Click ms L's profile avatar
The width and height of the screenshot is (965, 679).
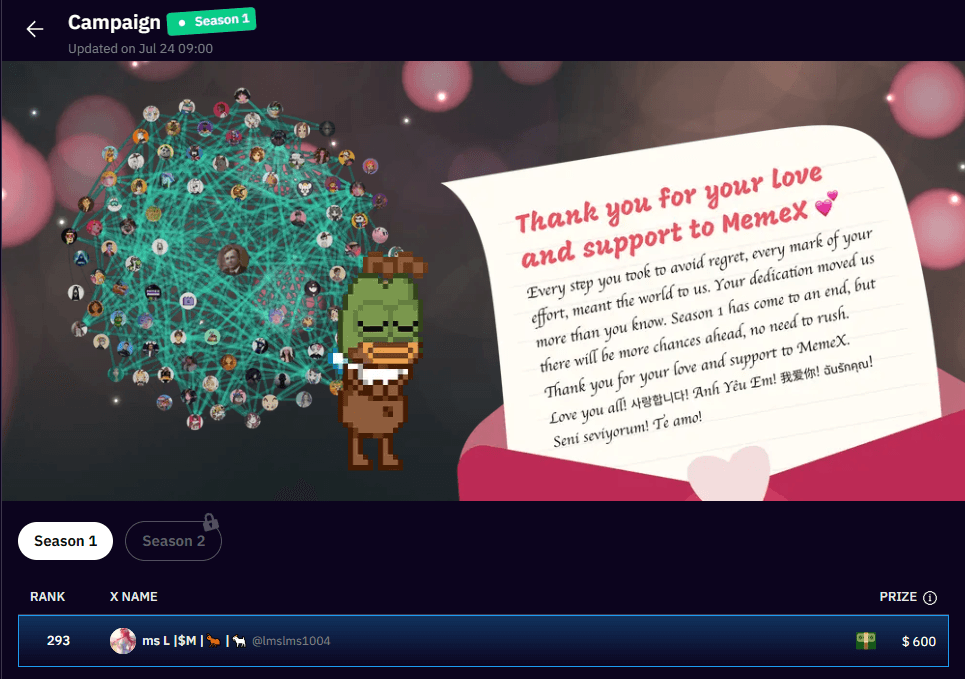(122, 641)
